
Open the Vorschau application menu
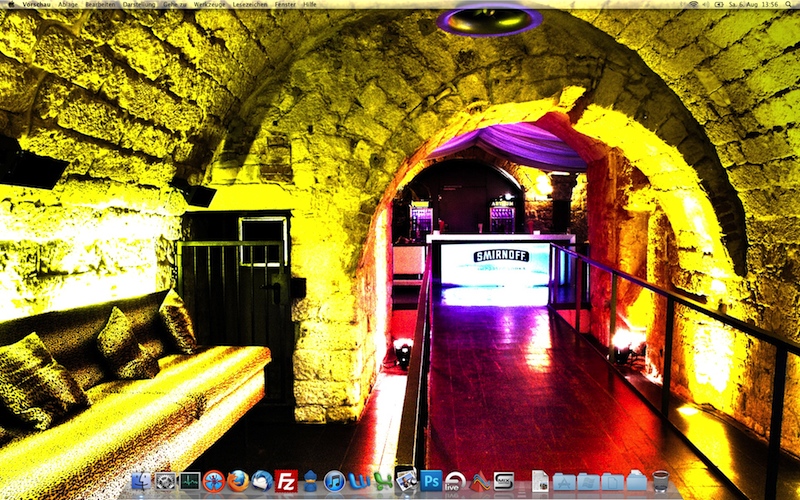pyautogui.click(x=36, y=5)
